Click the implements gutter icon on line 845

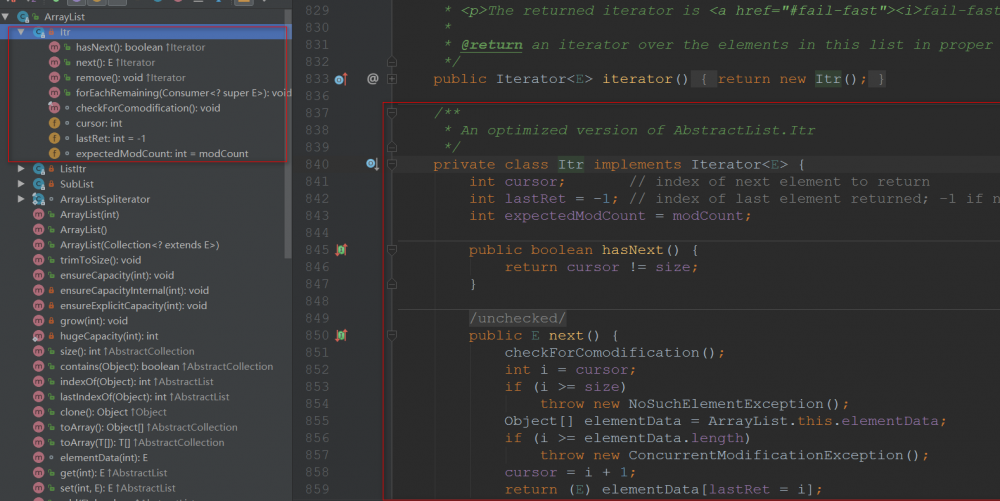tap(340, 250)
